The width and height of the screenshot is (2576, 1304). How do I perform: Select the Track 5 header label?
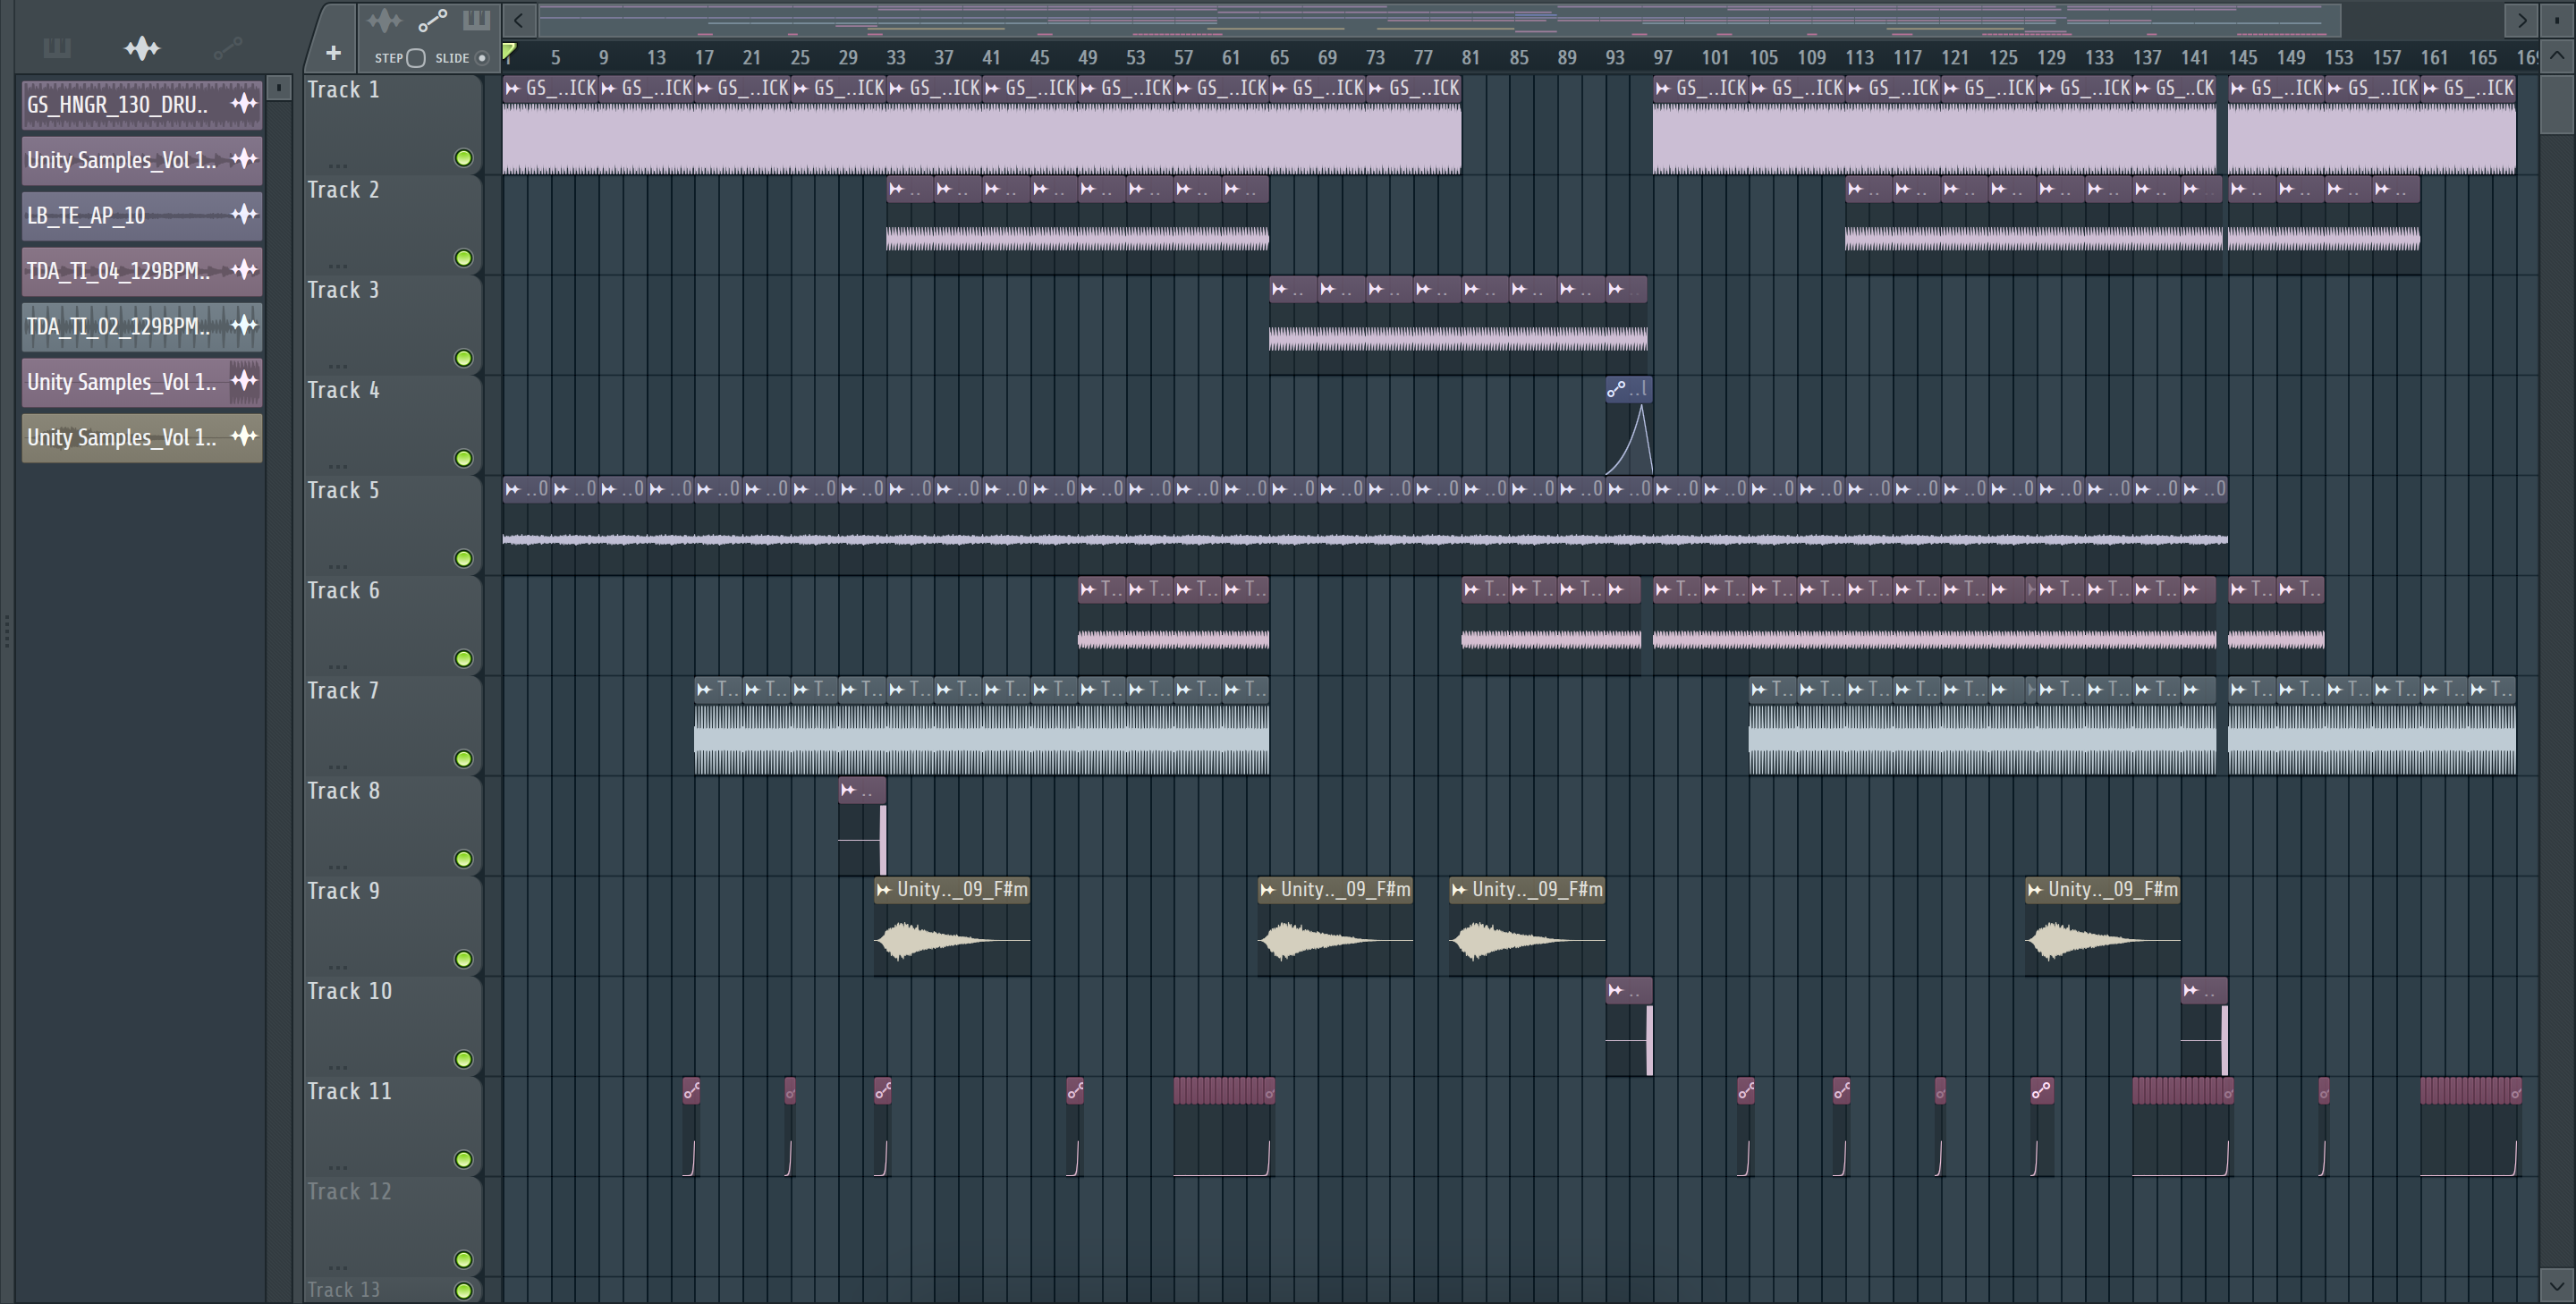343,491
